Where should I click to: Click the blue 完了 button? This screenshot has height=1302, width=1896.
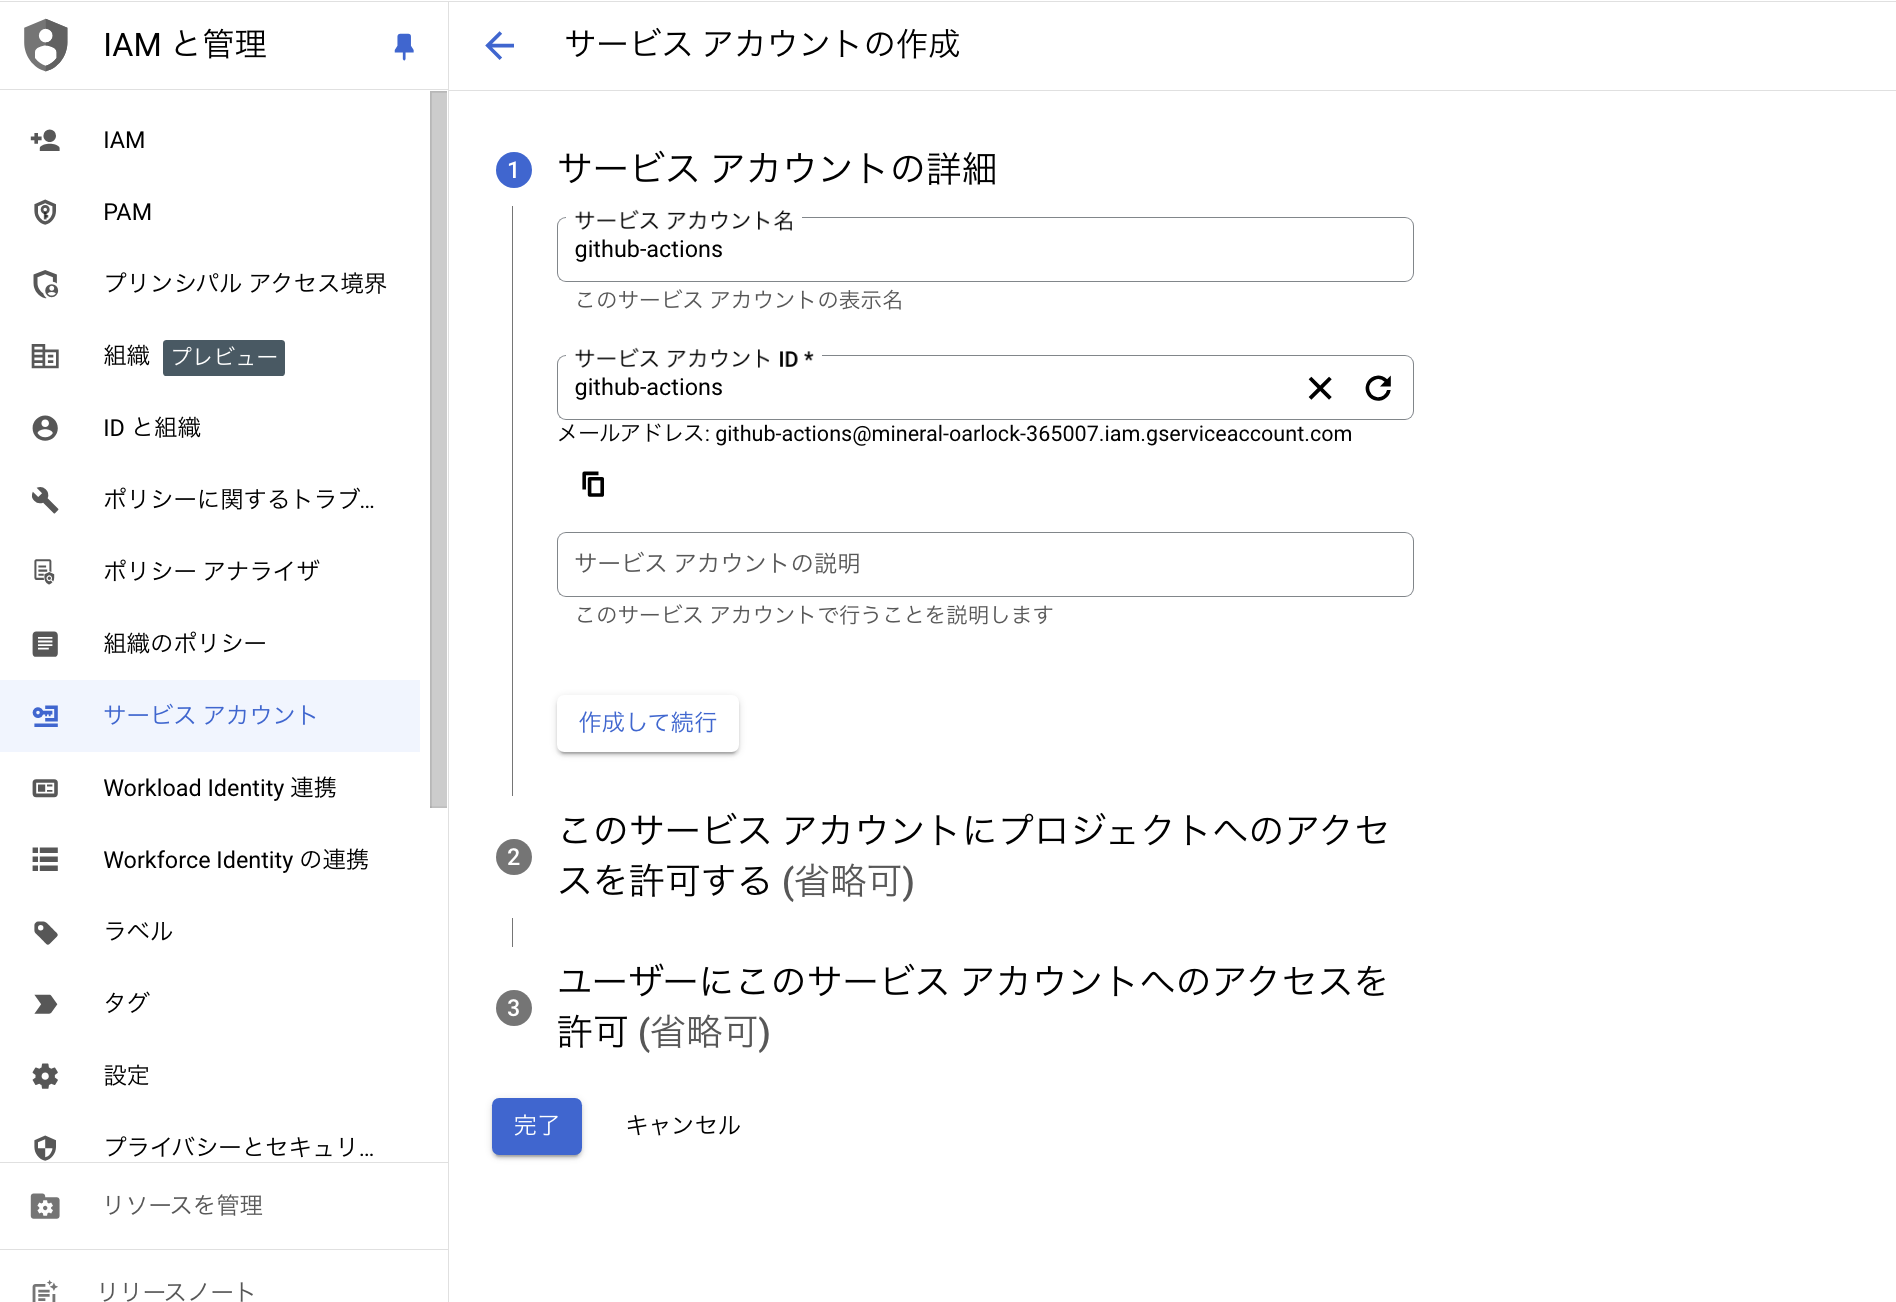point(537,1126)
